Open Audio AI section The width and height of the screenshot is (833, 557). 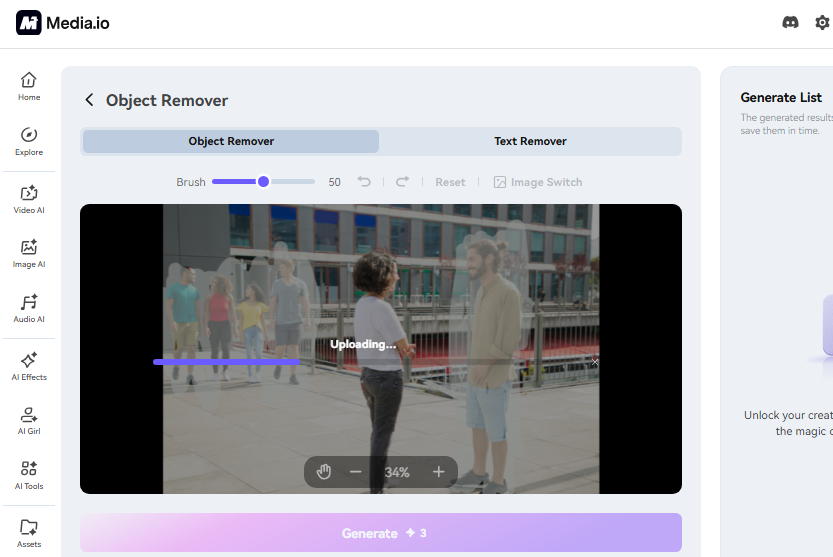(x=29, y=308)
